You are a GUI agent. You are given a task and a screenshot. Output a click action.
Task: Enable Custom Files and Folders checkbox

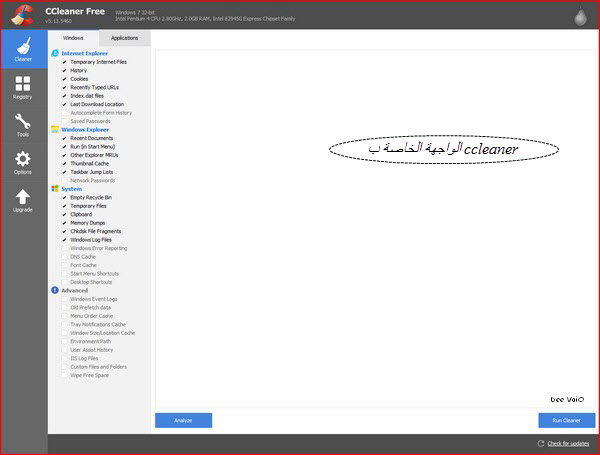(x=64, y=367)
